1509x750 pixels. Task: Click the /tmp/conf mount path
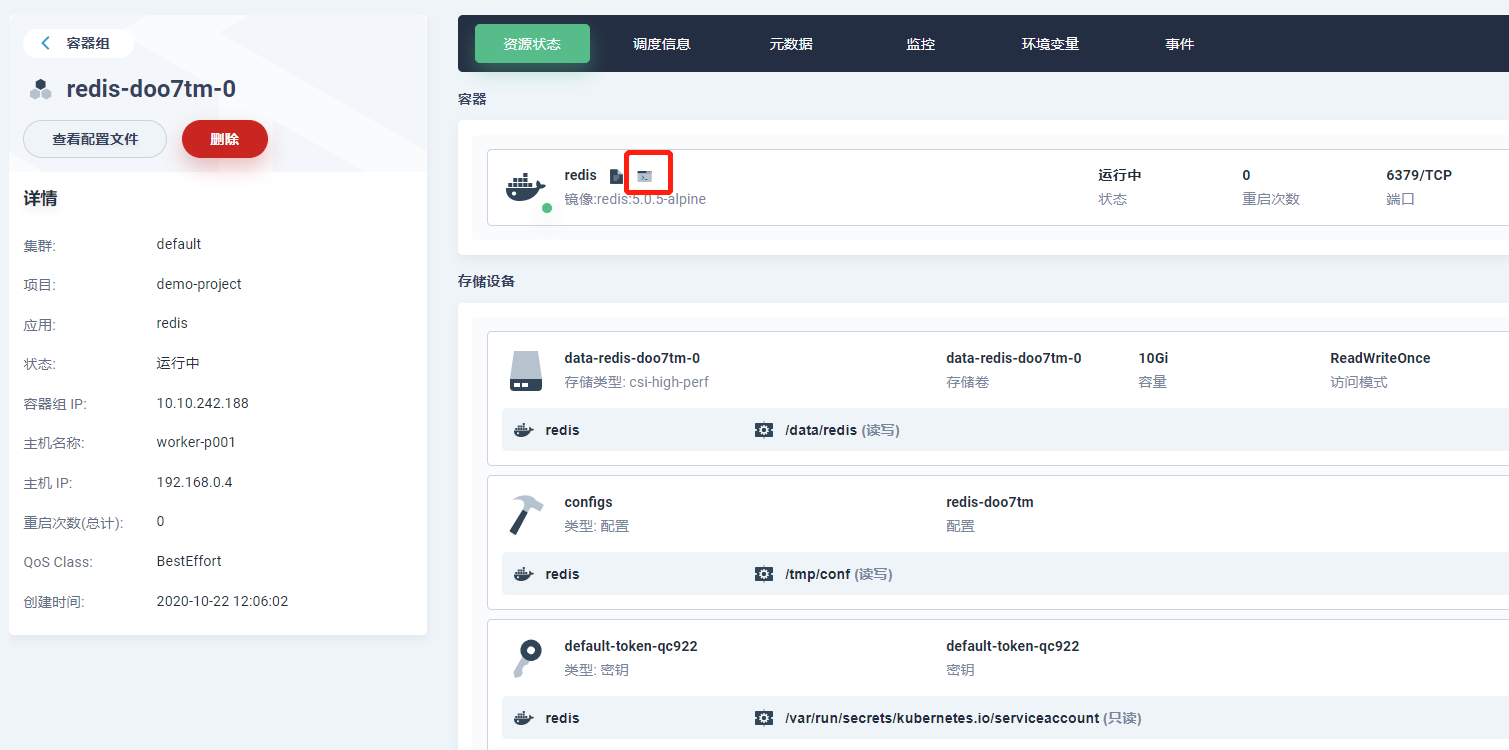[817, 574]
